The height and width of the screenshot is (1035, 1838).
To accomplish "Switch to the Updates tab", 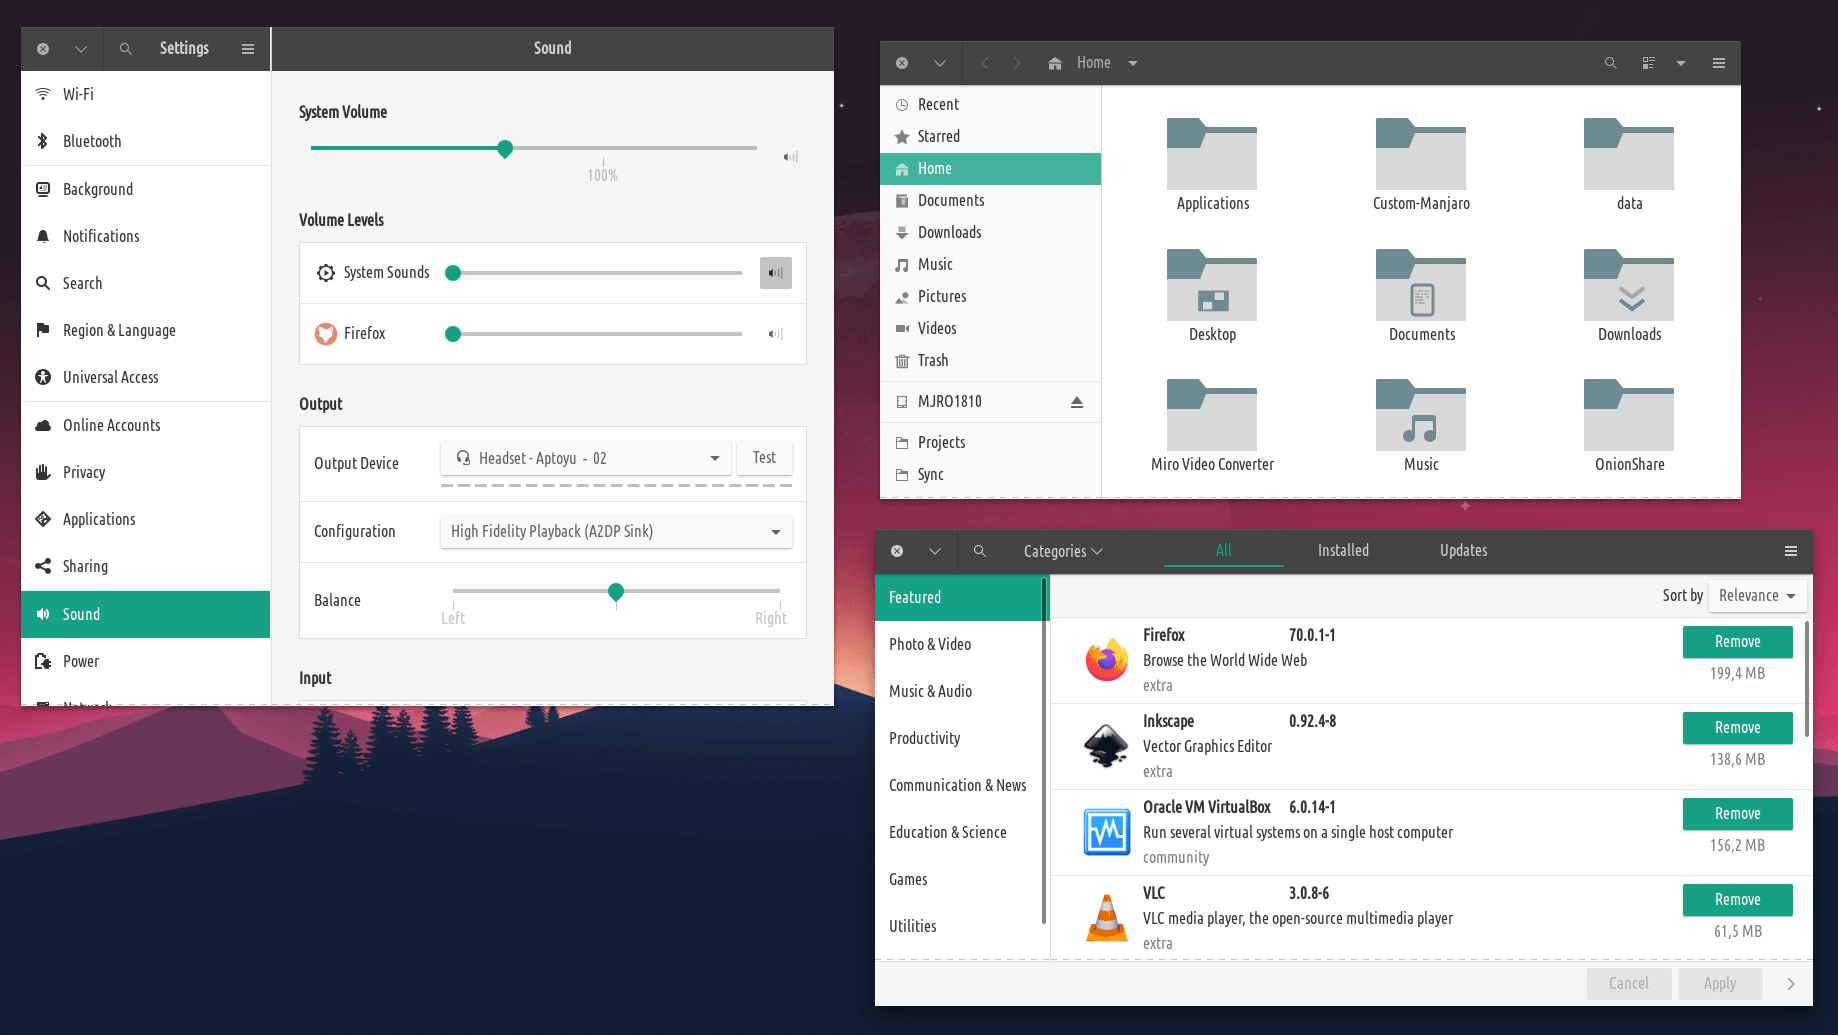I will tap(1463, 551).
